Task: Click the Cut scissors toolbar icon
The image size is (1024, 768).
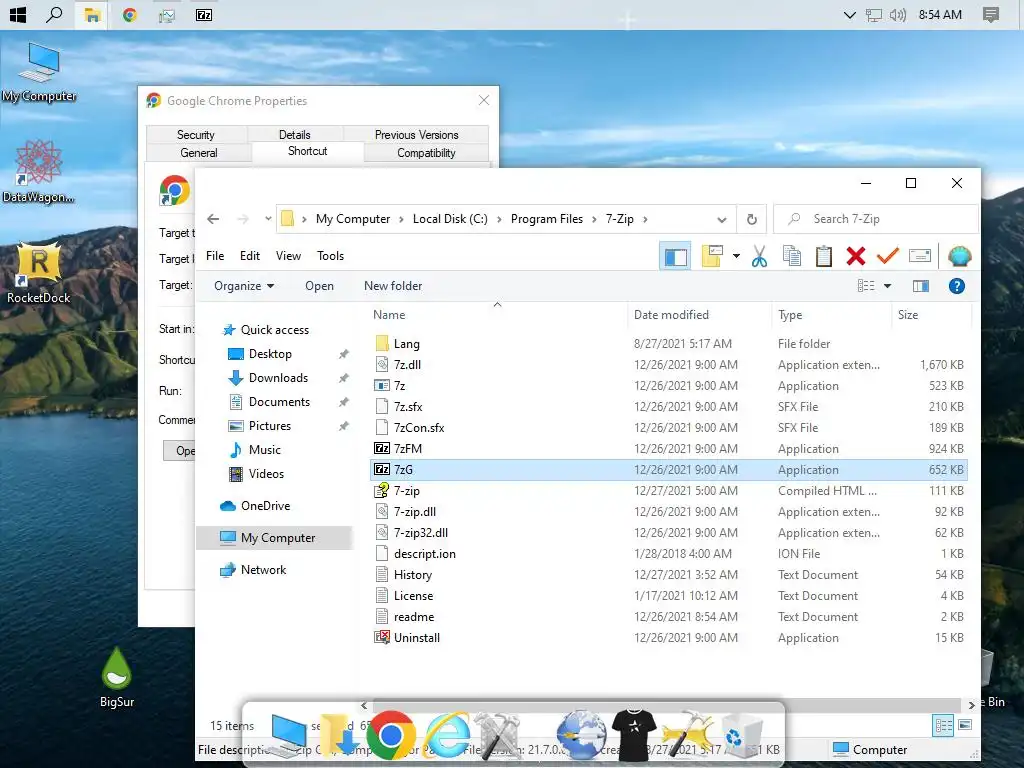Action: [x=759, y=256]
